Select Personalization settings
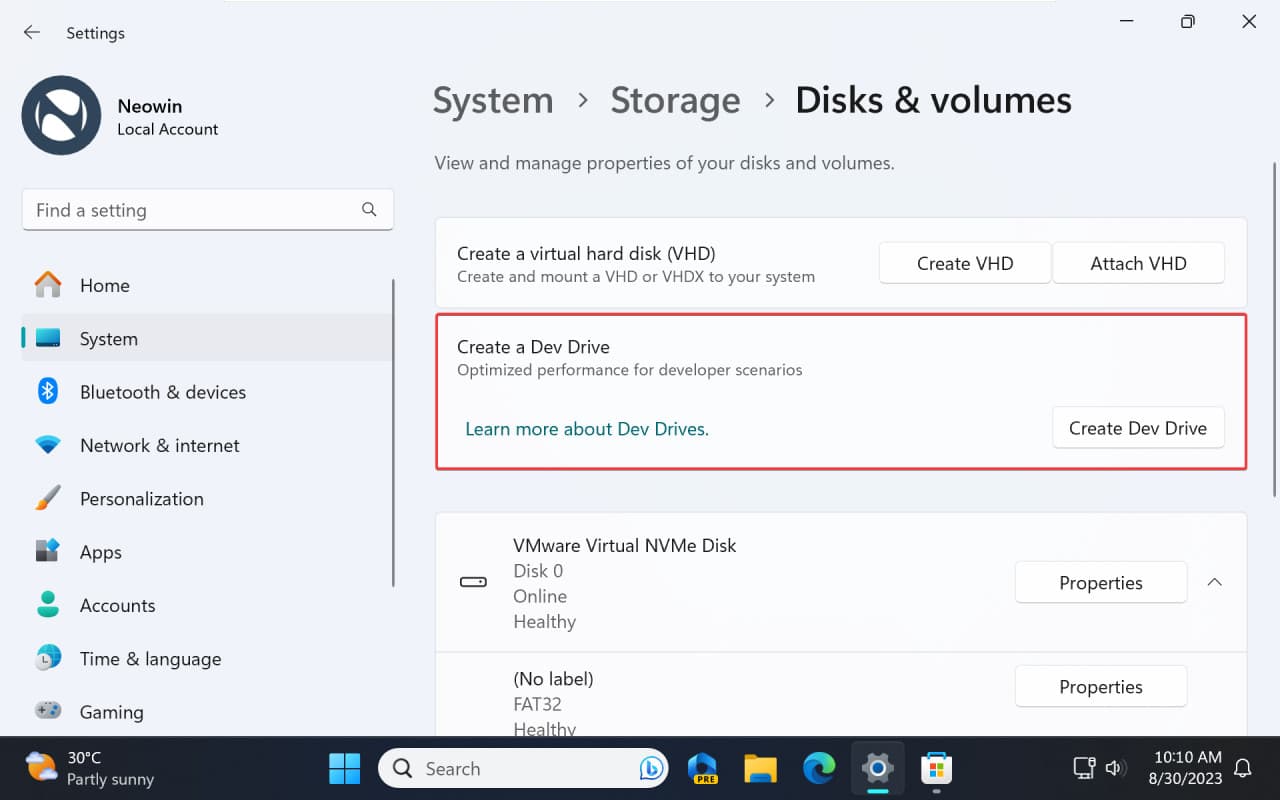 141,498
